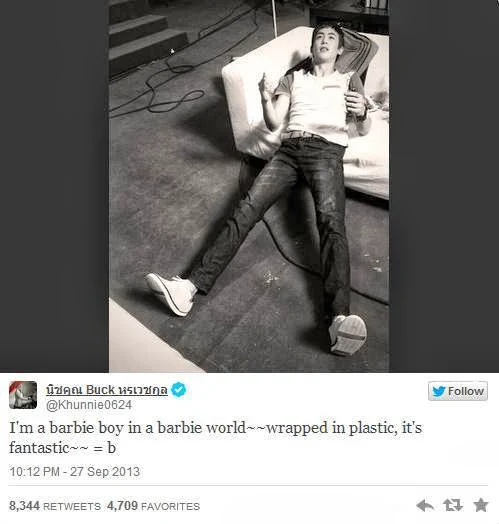Click the barbie boy tweet text

tap(216, 438)
